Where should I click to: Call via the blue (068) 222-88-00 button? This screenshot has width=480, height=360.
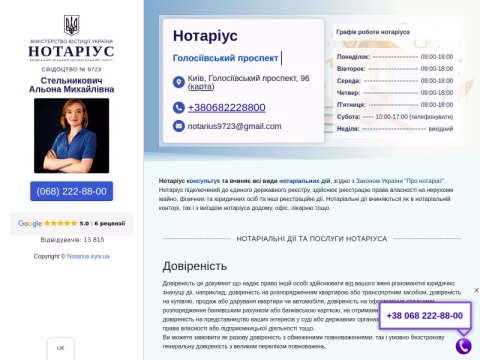(x=71, y=191)
